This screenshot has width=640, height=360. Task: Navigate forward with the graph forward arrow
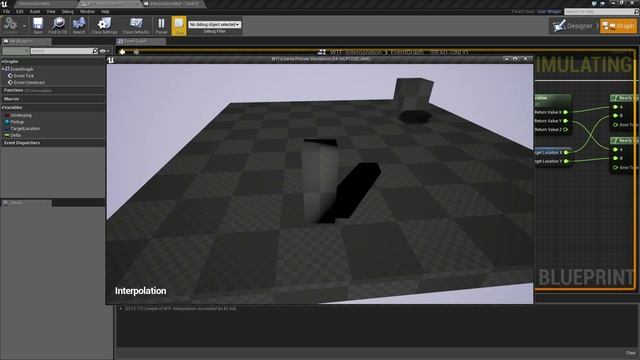click(136, 52)
